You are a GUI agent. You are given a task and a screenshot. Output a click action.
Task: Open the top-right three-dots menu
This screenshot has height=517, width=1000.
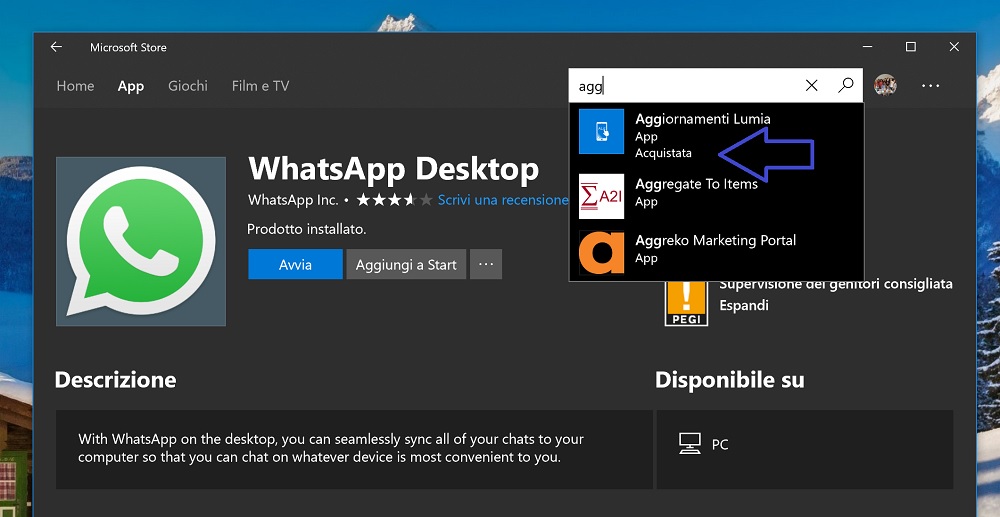pos(930,86)
